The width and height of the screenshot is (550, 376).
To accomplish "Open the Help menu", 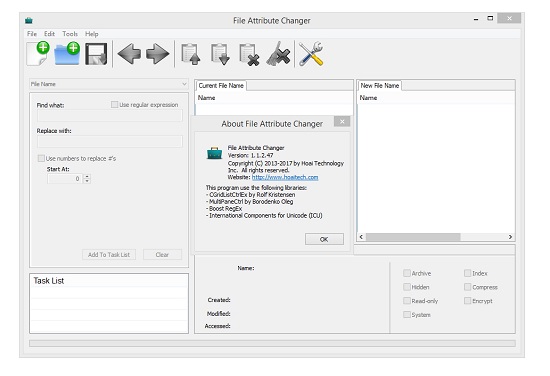I will 92,34.
